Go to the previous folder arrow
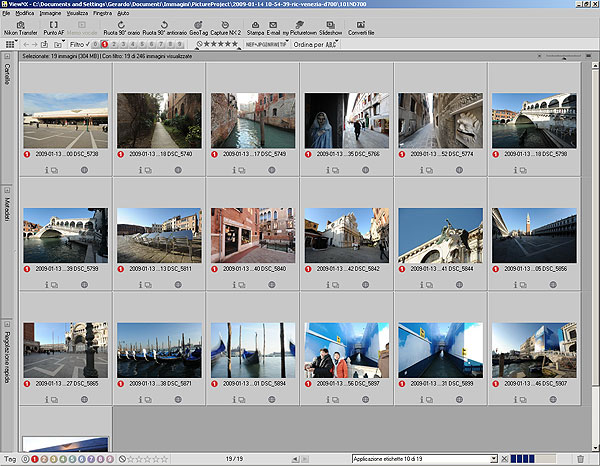This screenshot has width=600, height=466. (x=26, y=44)
